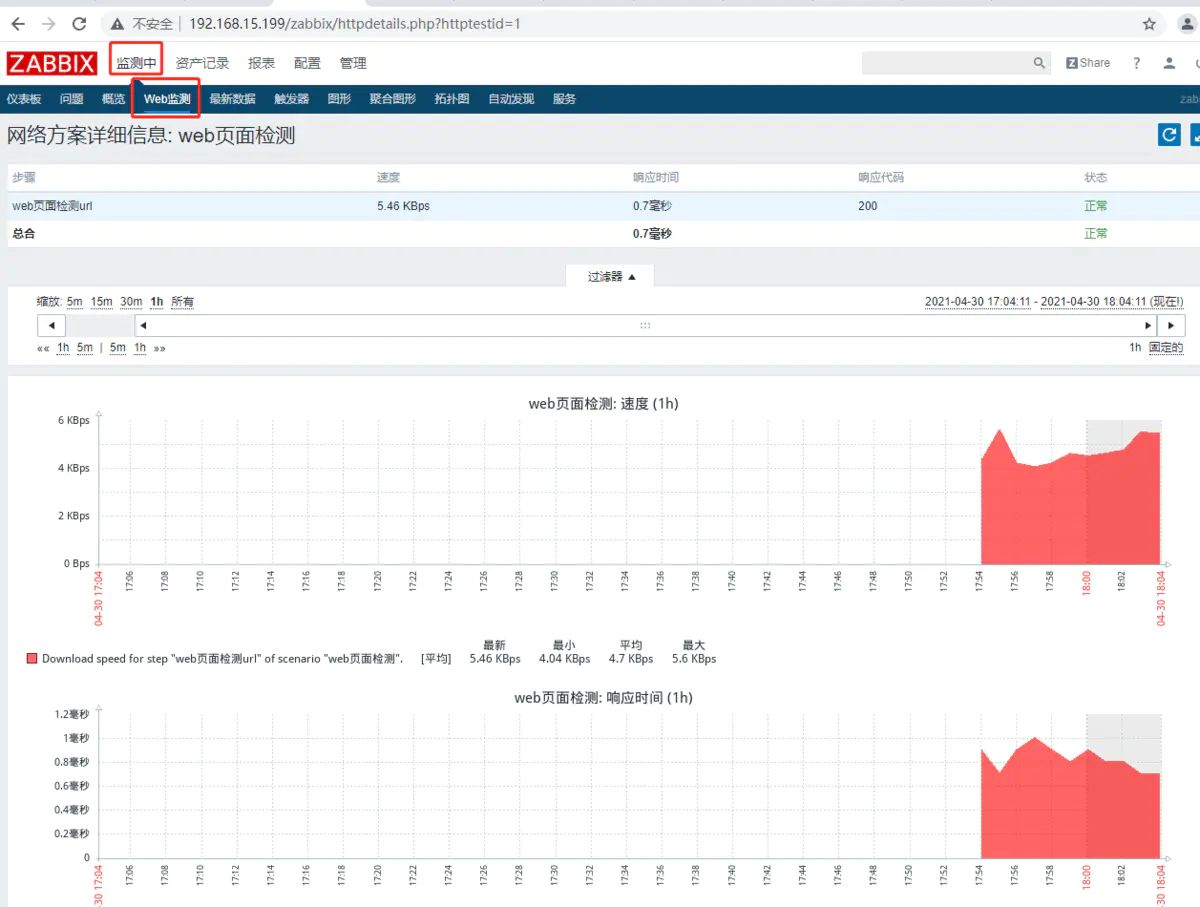Toggle the 固定的 fixed period link

[x=1166, y=348]
